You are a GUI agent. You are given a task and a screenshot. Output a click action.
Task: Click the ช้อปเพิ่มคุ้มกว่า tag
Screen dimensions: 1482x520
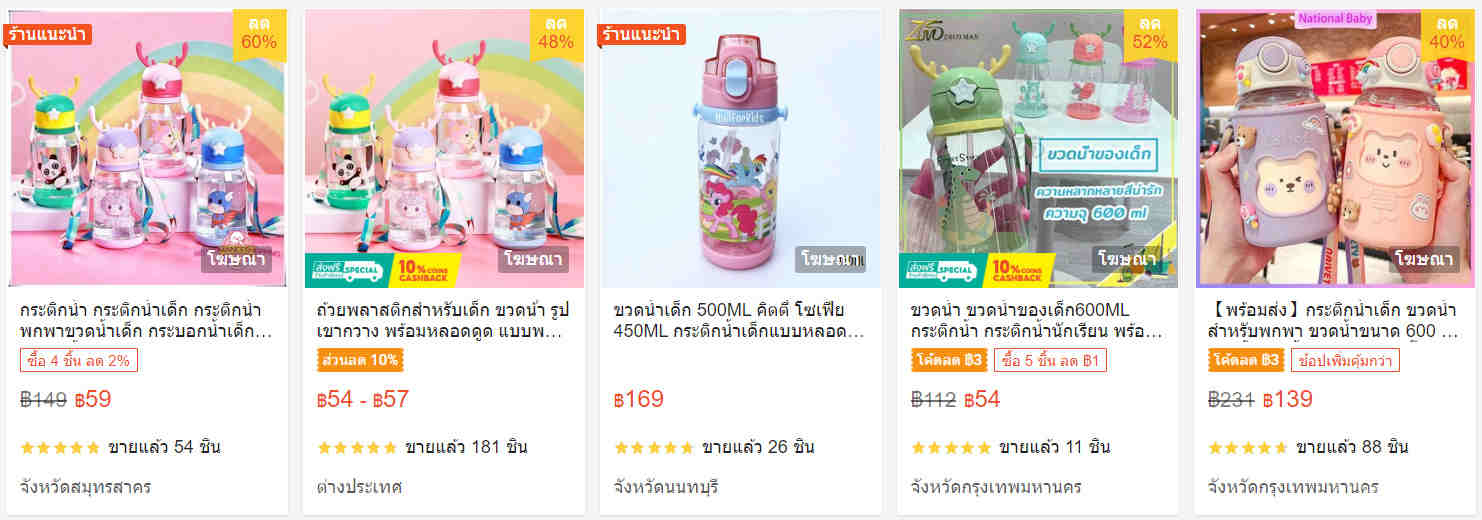click(x=1345, y=360)
